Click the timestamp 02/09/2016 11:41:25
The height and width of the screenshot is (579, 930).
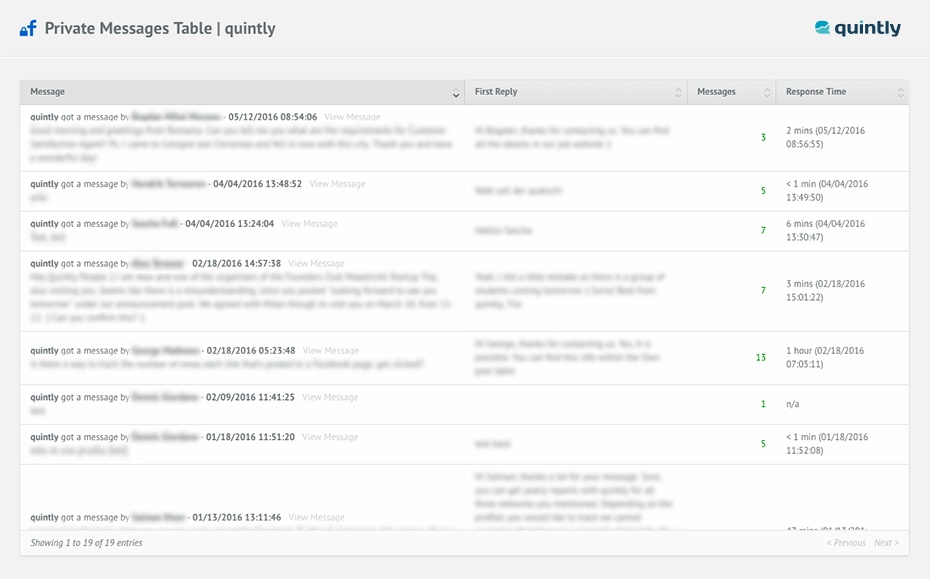tap(250, 397)
